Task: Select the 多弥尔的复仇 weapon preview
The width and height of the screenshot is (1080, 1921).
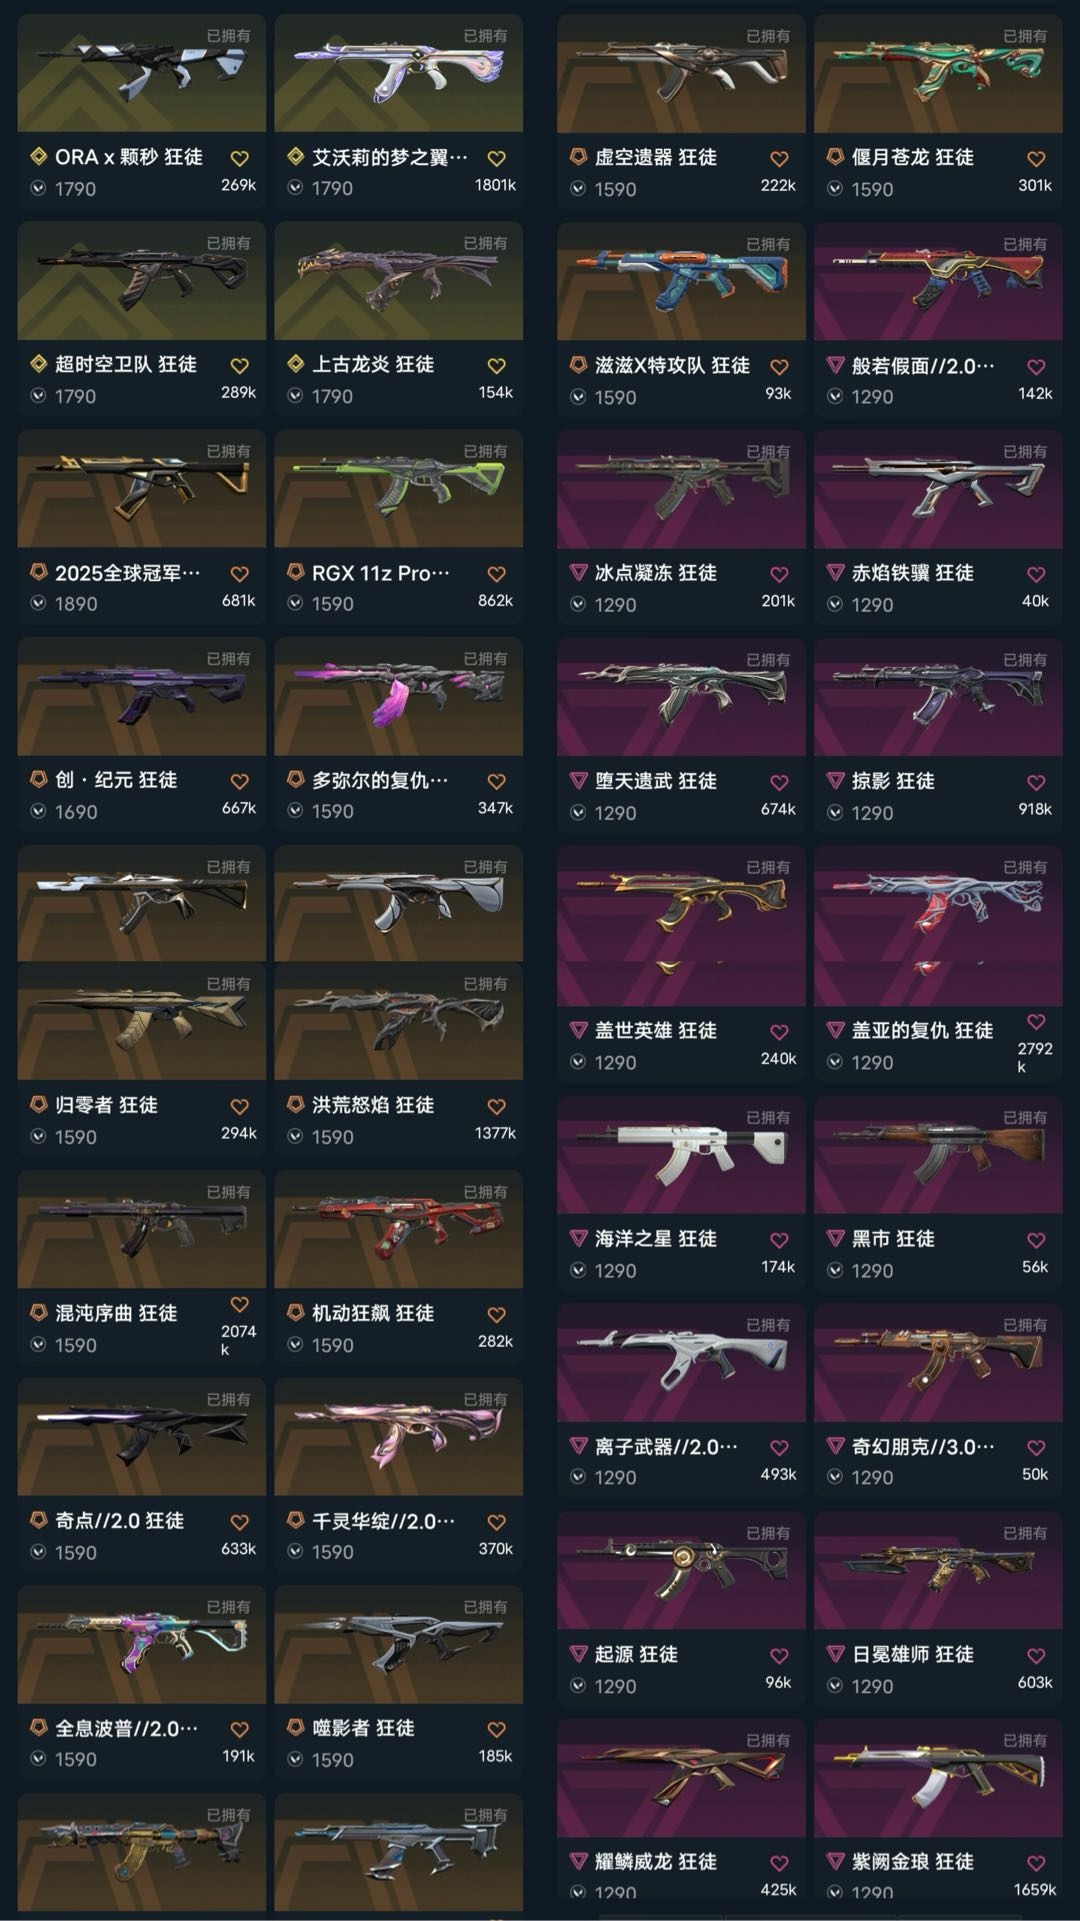Action: pos(398,696)
